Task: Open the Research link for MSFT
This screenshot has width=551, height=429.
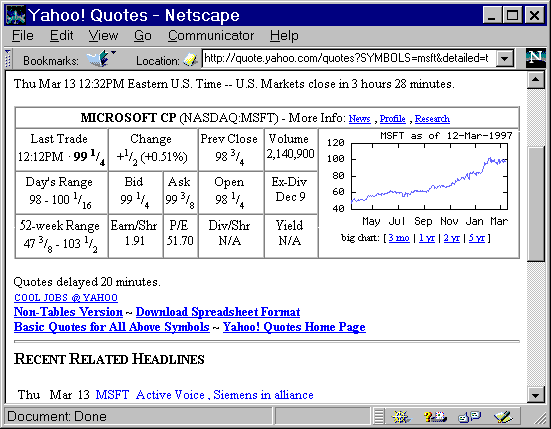Action: (x=432, y=119)
